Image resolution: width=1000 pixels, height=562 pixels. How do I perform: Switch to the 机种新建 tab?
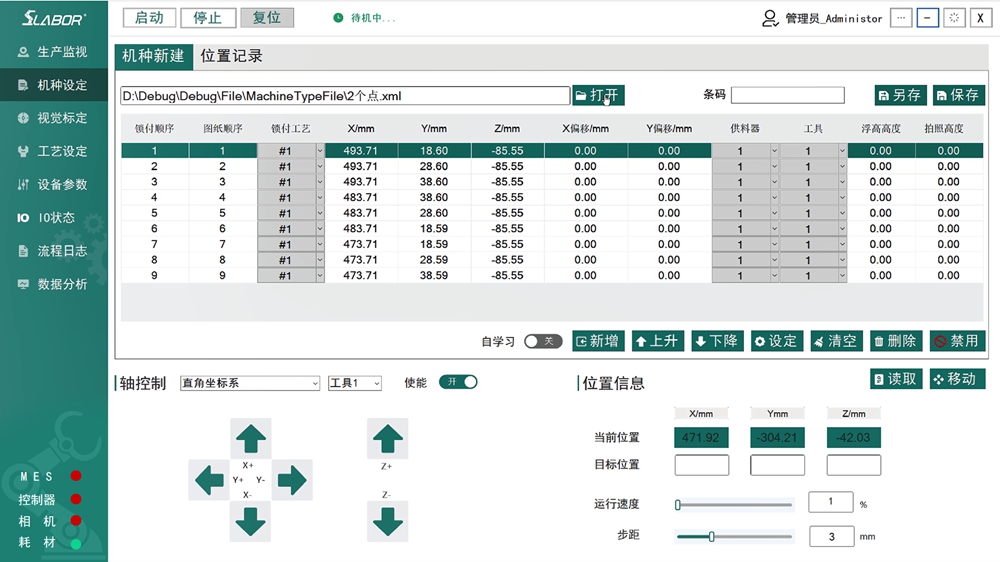coord(154,56)
